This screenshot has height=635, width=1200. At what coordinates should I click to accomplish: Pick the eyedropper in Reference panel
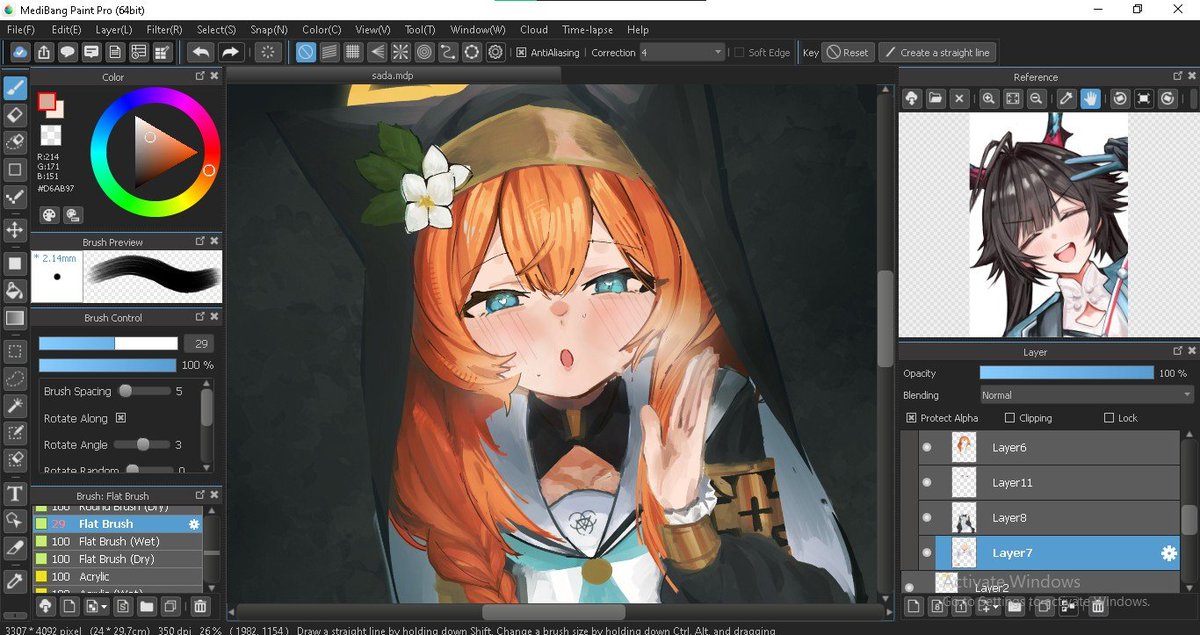click(x=1066, y=98)
